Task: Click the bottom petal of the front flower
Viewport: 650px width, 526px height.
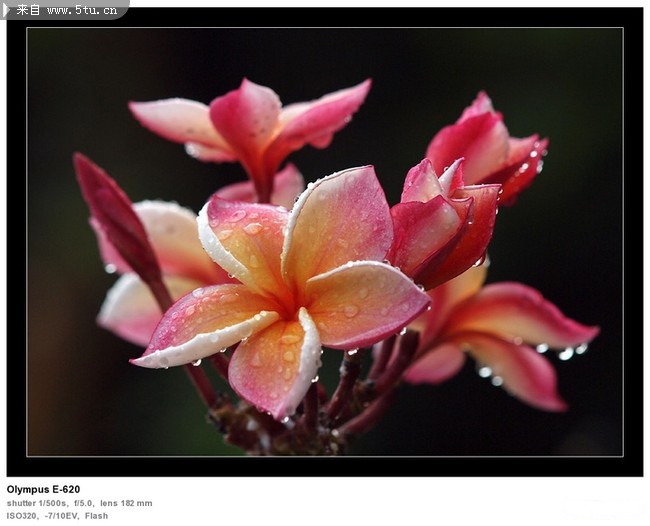Action: (275, 365)
